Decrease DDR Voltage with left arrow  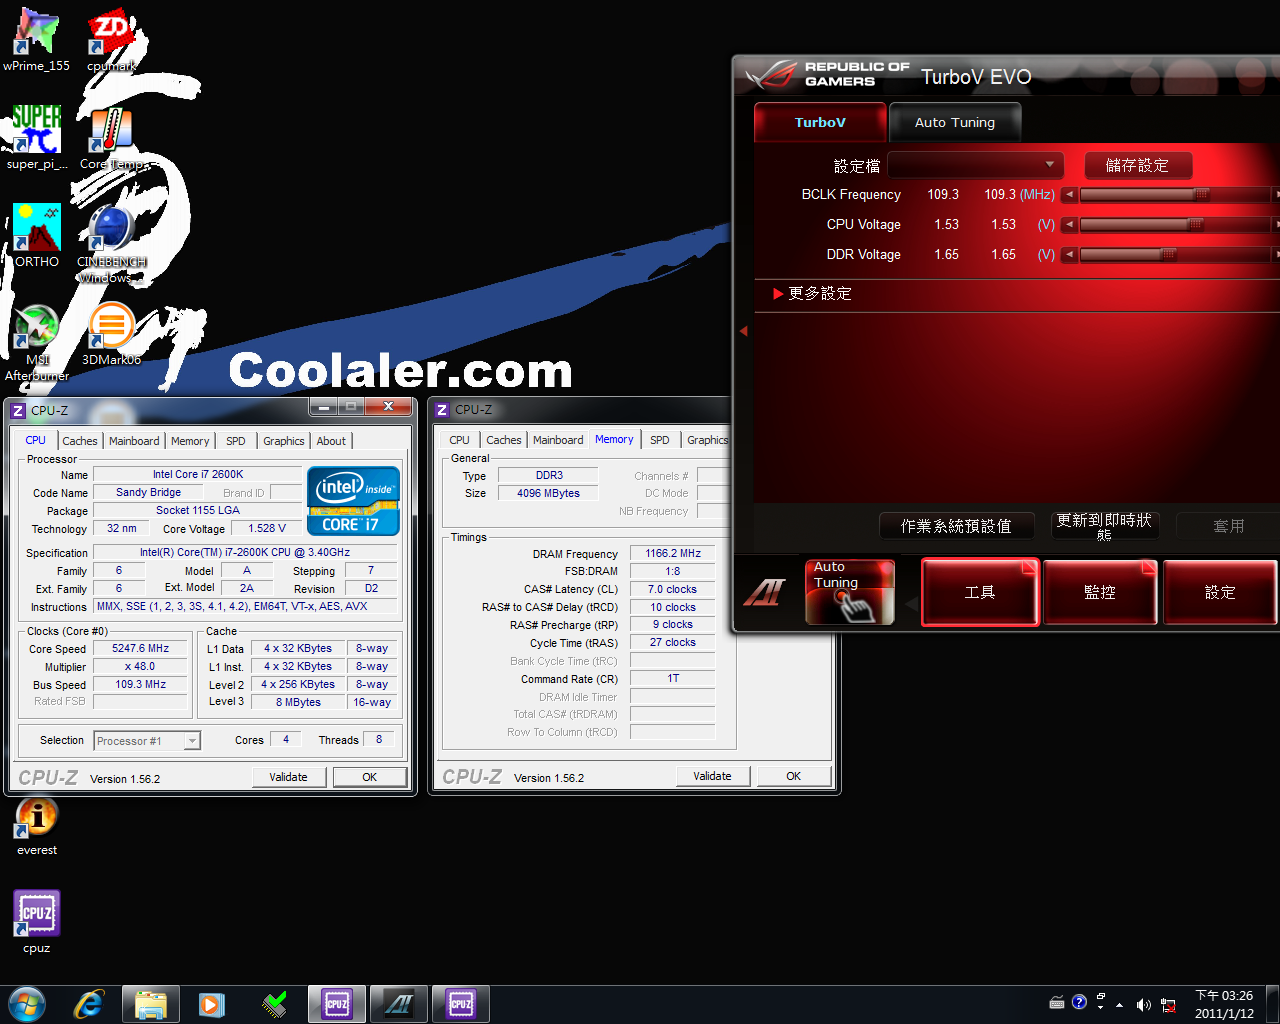click(1069, 254)
